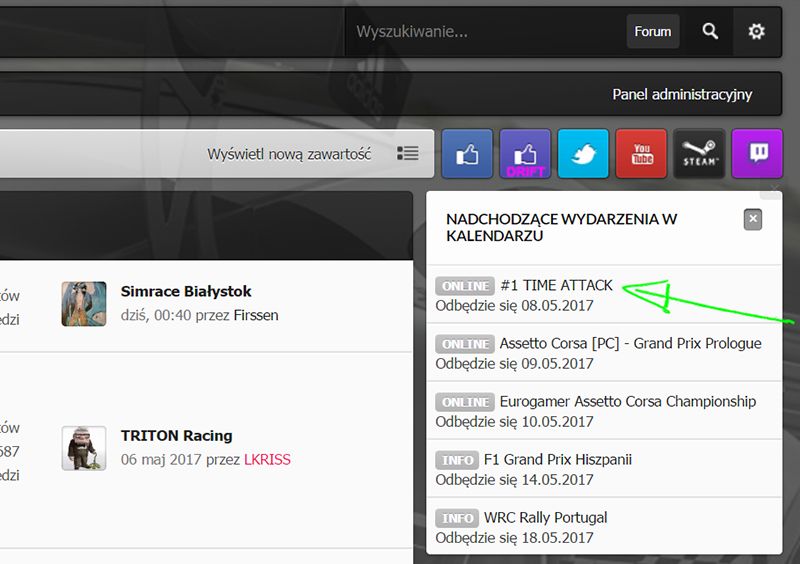Screen dimensions: 800x564
Task: Open the YouTube channel icon
Action: click(641, 154)
